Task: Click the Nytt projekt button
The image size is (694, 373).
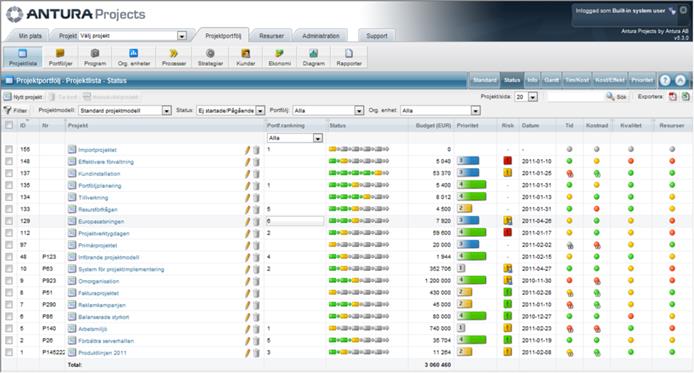Action: (x=23, y=97)
